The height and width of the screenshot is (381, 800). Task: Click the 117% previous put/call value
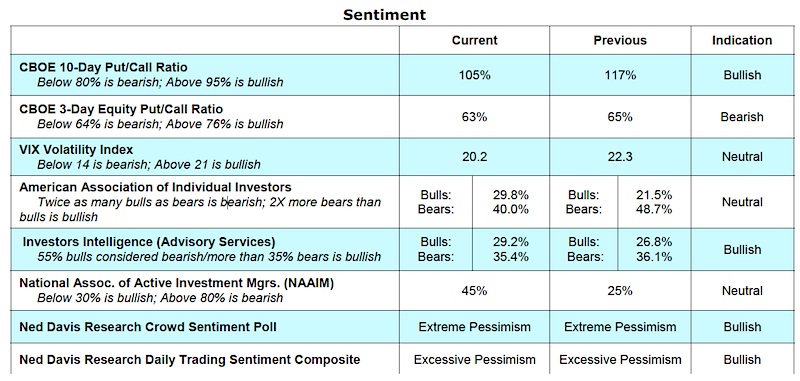tap(620, 75)
